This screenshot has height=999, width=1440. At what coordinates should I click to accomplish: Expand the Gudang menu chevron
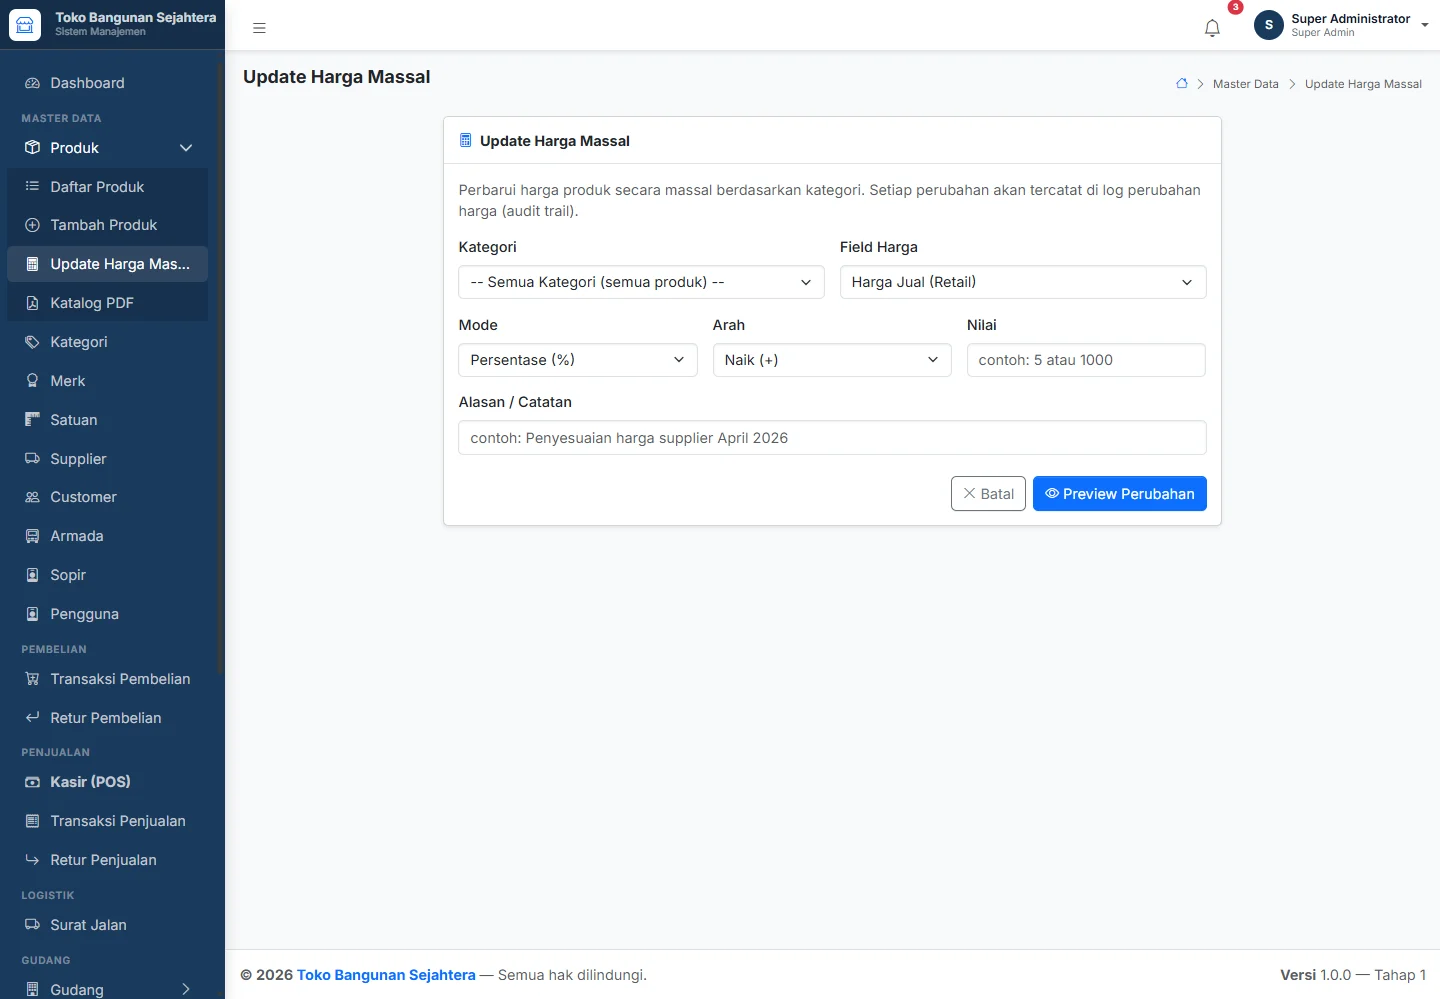coord(186,989)
